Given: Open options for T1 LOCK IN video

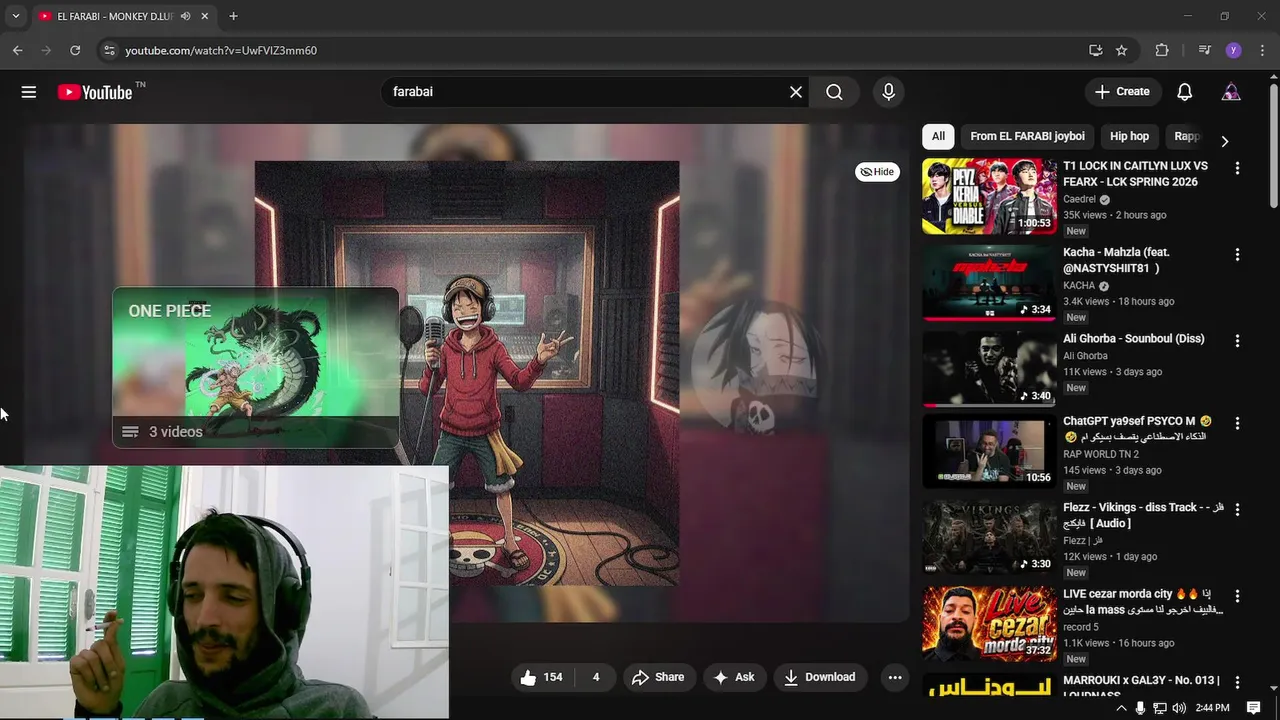Looking at the screenshot, I should (x=1237, y=169).
